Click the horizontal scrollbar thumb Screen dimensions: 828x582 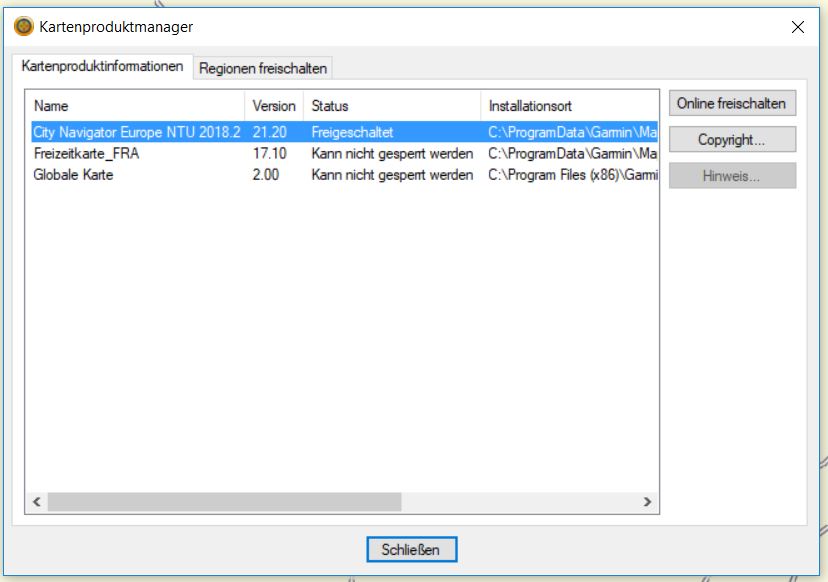coord(224,502)
